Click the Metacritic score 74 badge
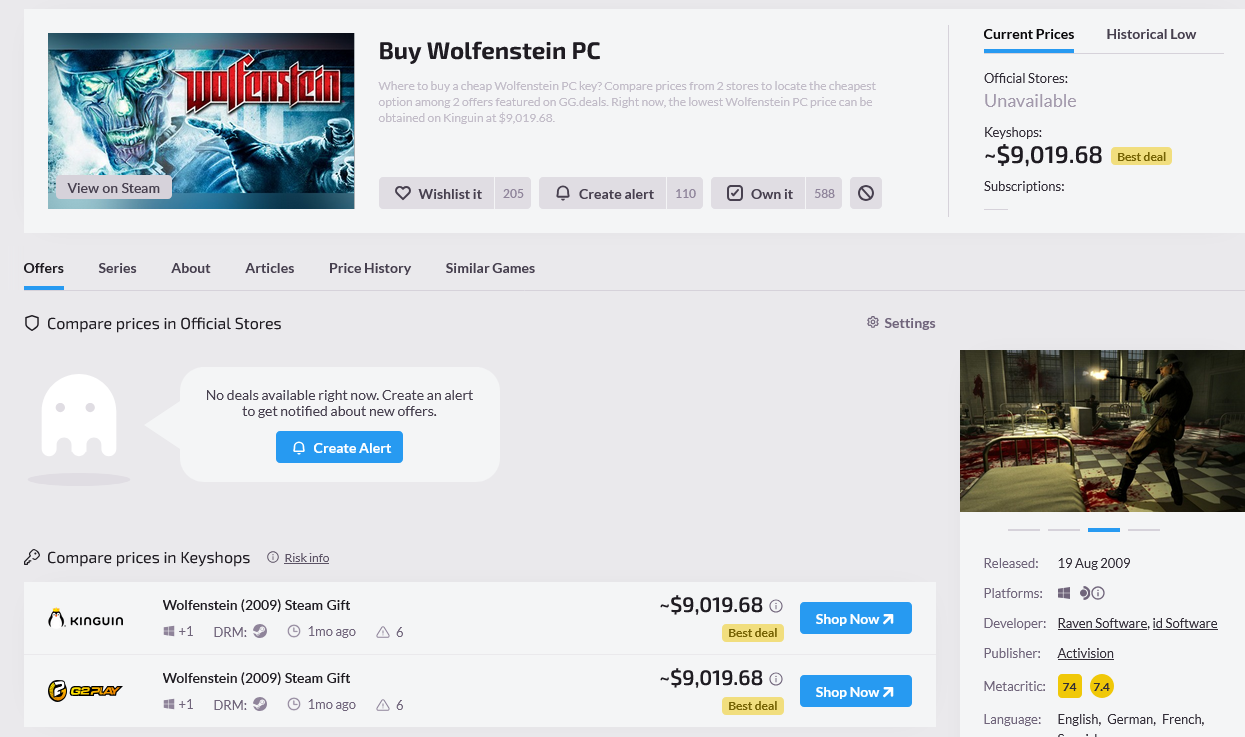1245x737 pixels. tap(1070, 686)
